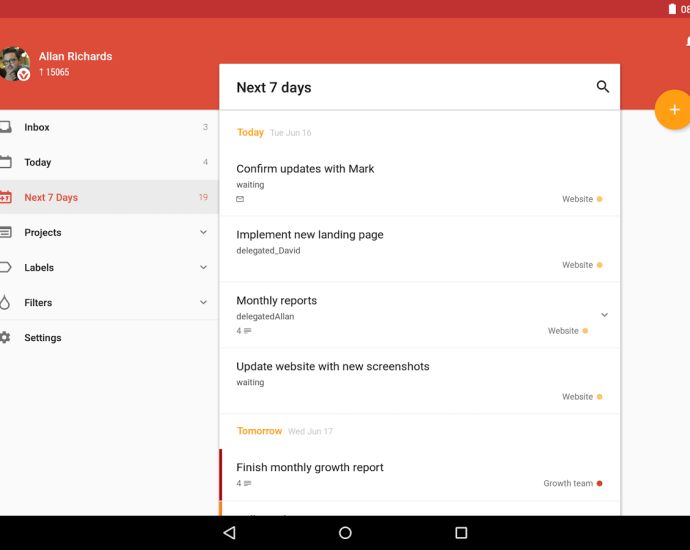Click Website label on Update website task
The height and width of the screenshot is (550, 690).
pyautogui.click(x=577, y=396)
